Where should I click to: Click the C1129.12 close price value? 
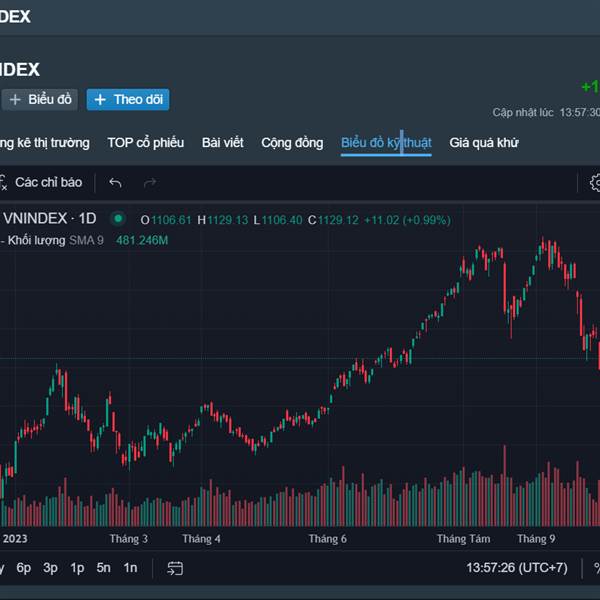click(x=333, y=220)
